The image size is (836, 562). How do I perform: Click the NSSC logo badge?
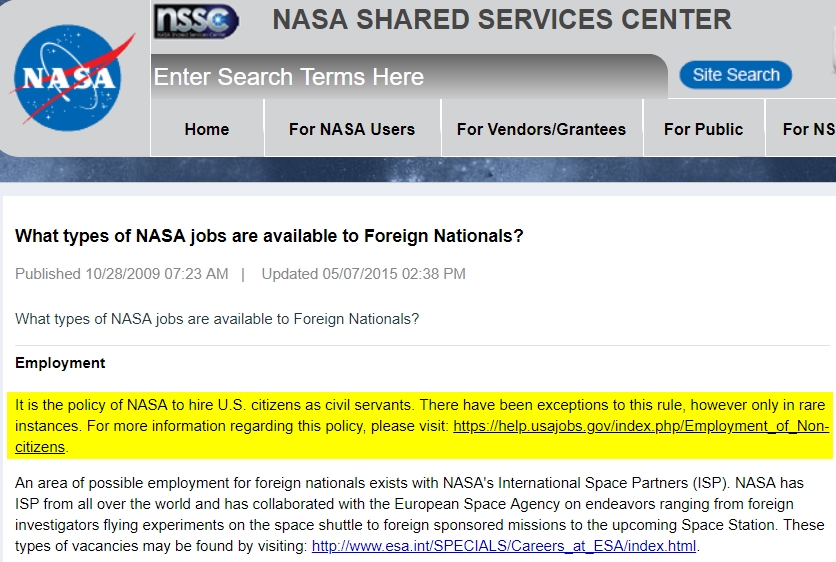tap(196, 21)
